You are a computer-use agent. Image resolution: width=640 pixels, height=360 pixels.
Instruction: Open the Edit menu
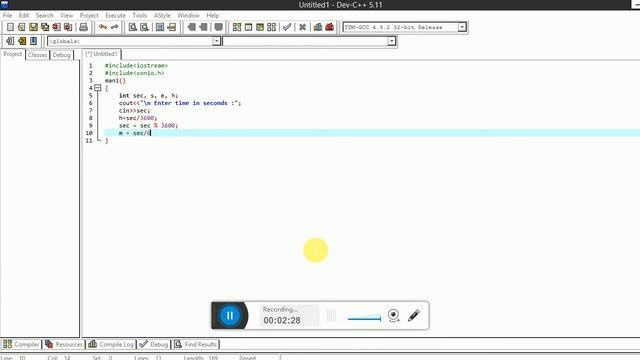24,16
